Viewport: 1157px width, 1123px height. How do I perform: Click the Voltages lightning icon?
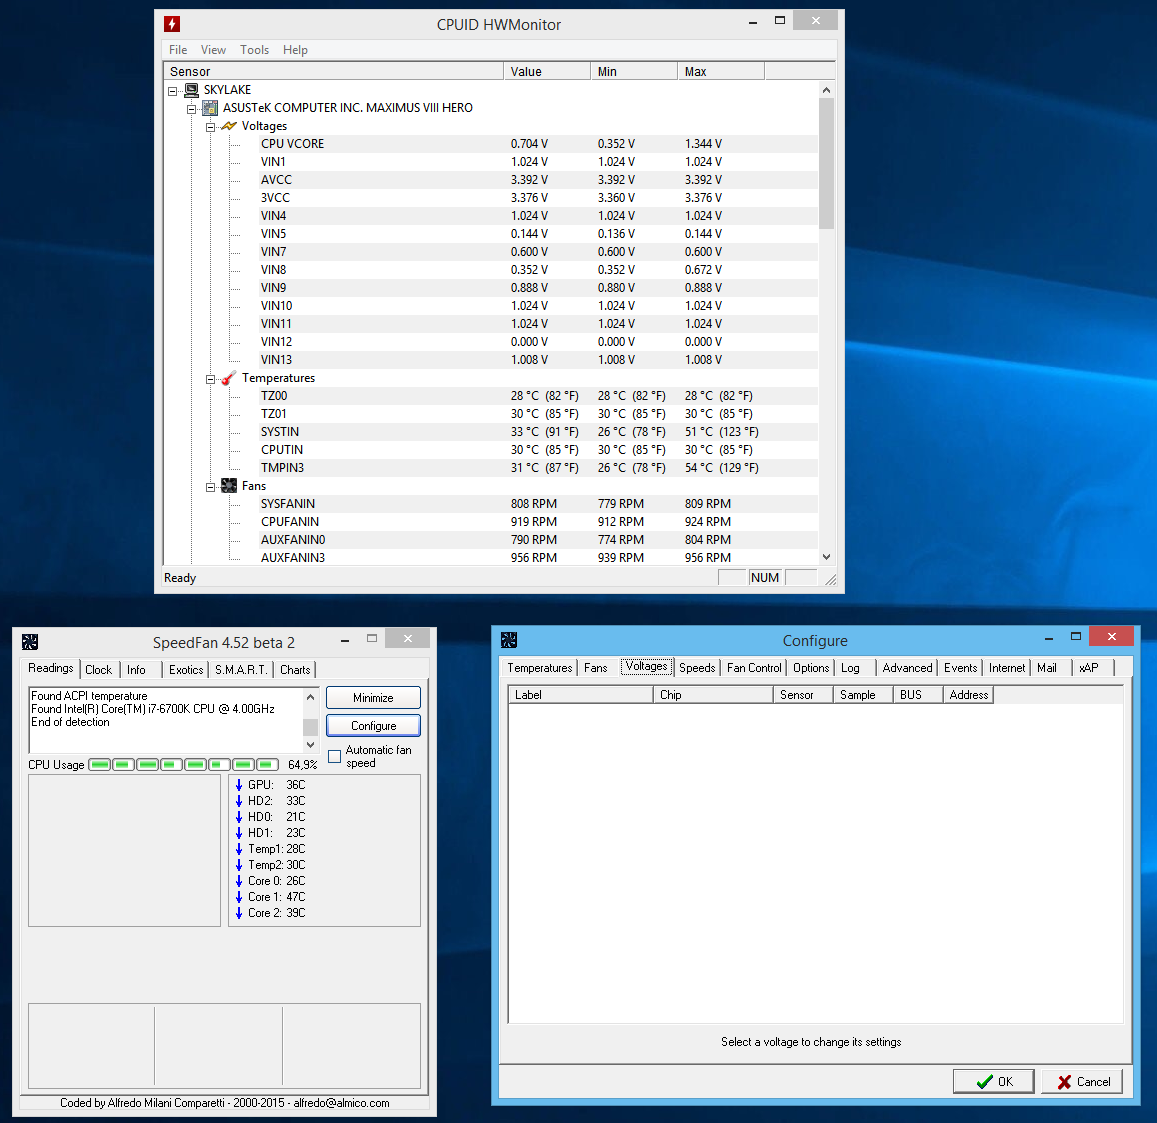(x=229, y=126)
